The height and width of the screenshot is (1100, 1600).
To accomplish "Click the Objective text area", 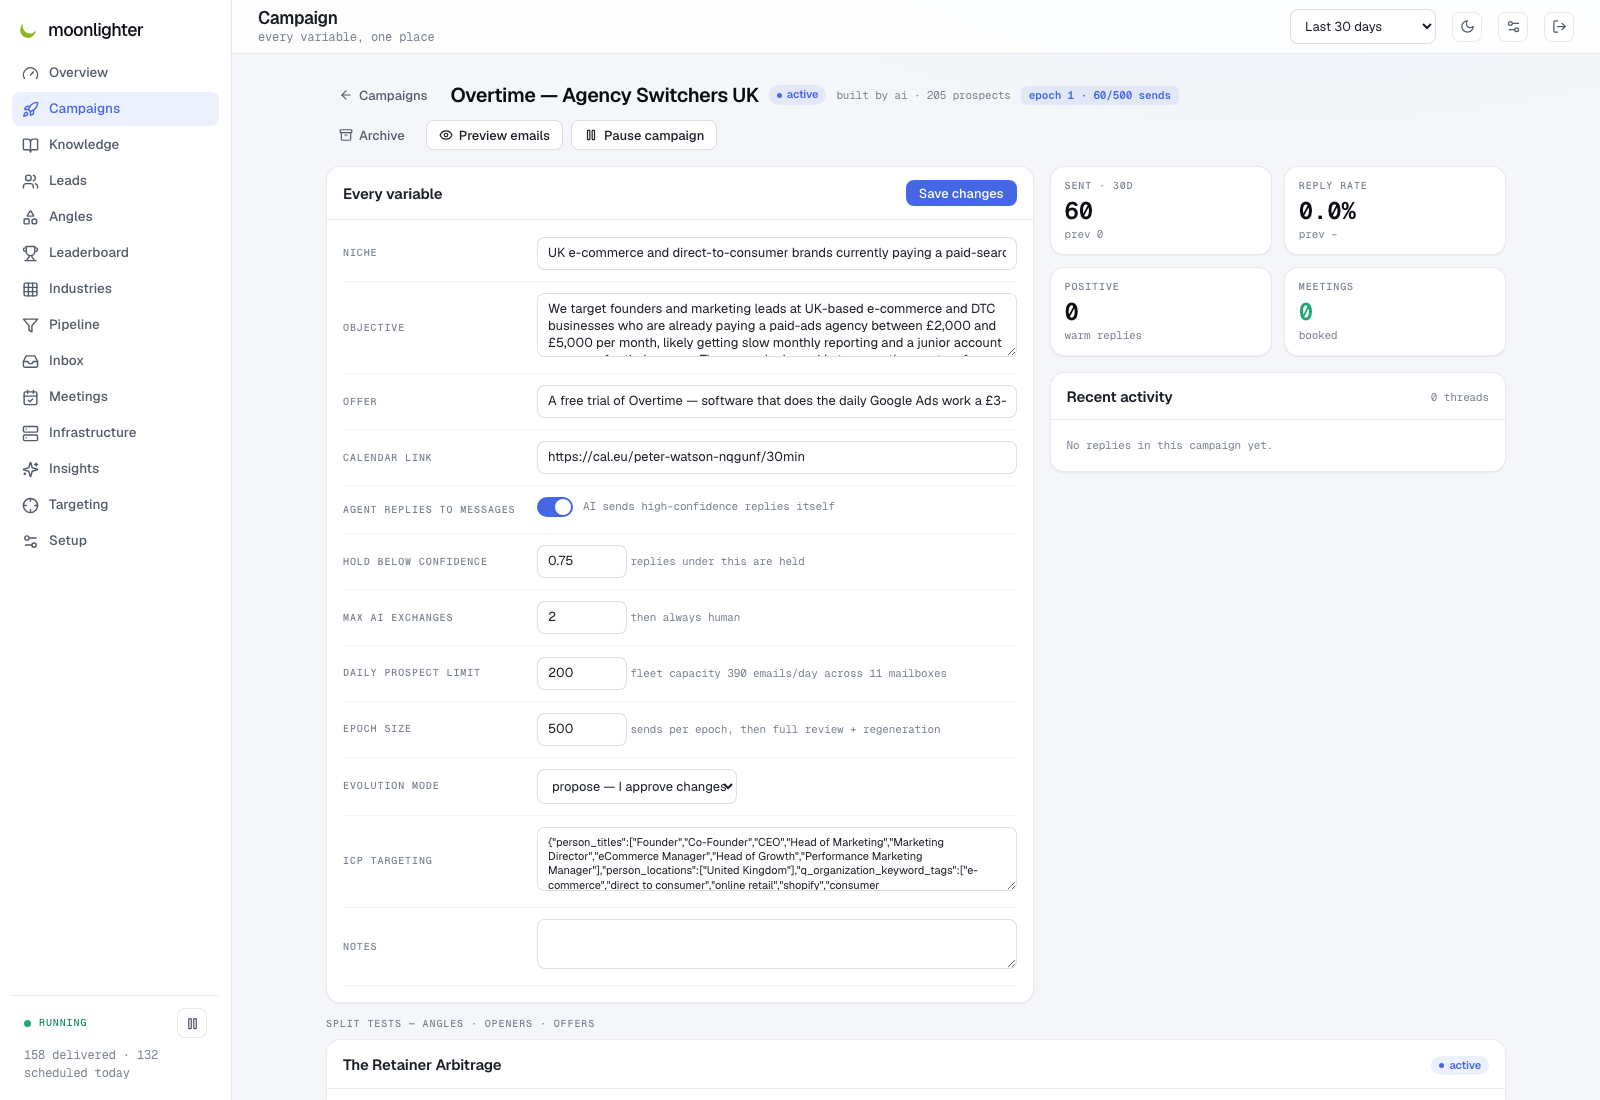I will pos(777,325).
